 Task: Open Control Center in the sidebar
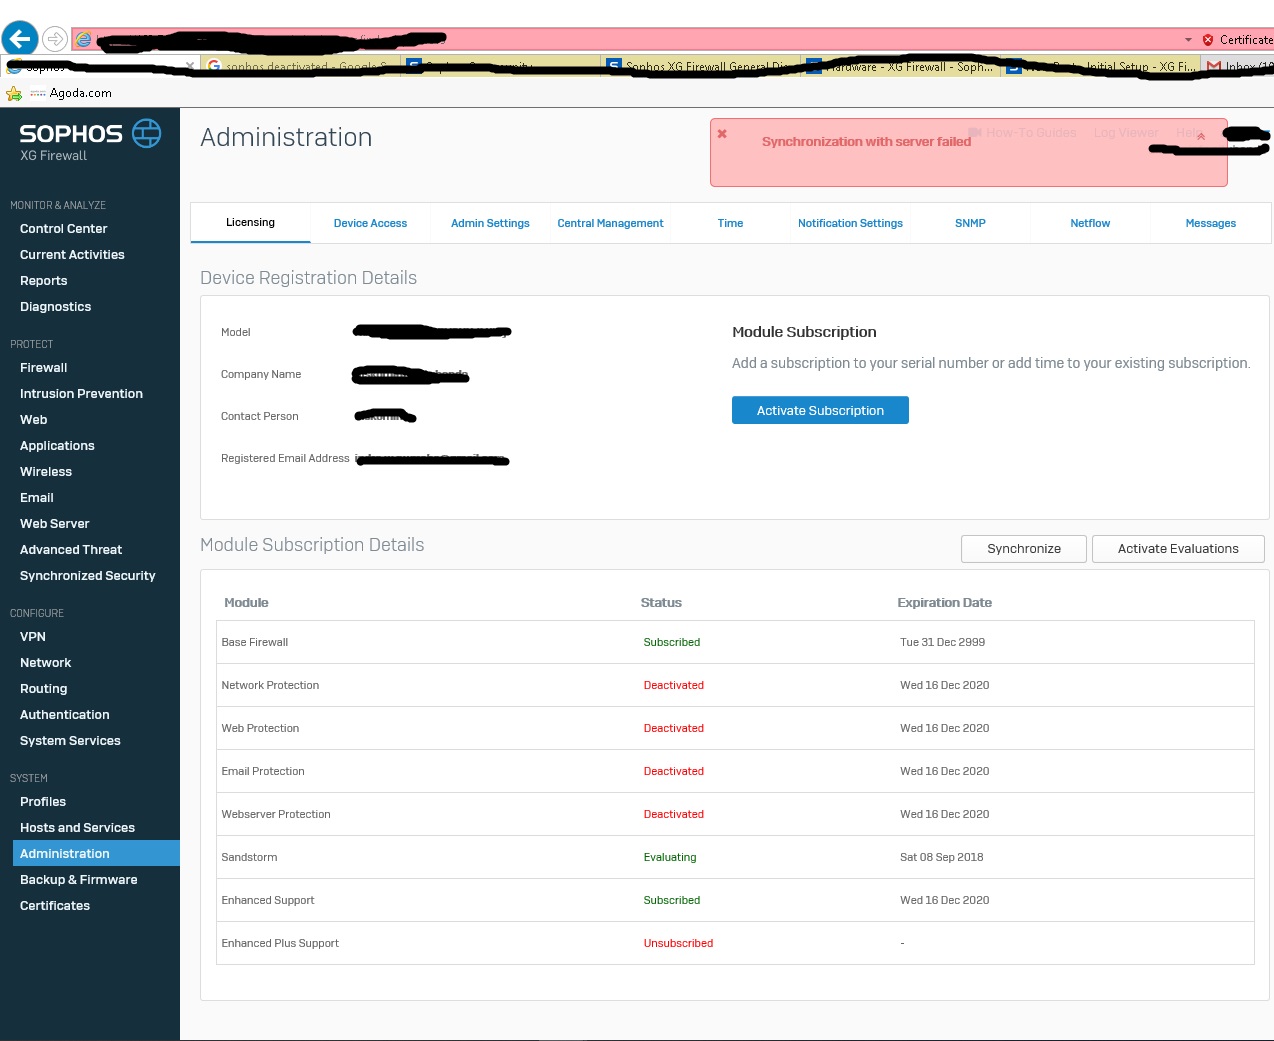(63, 229)
